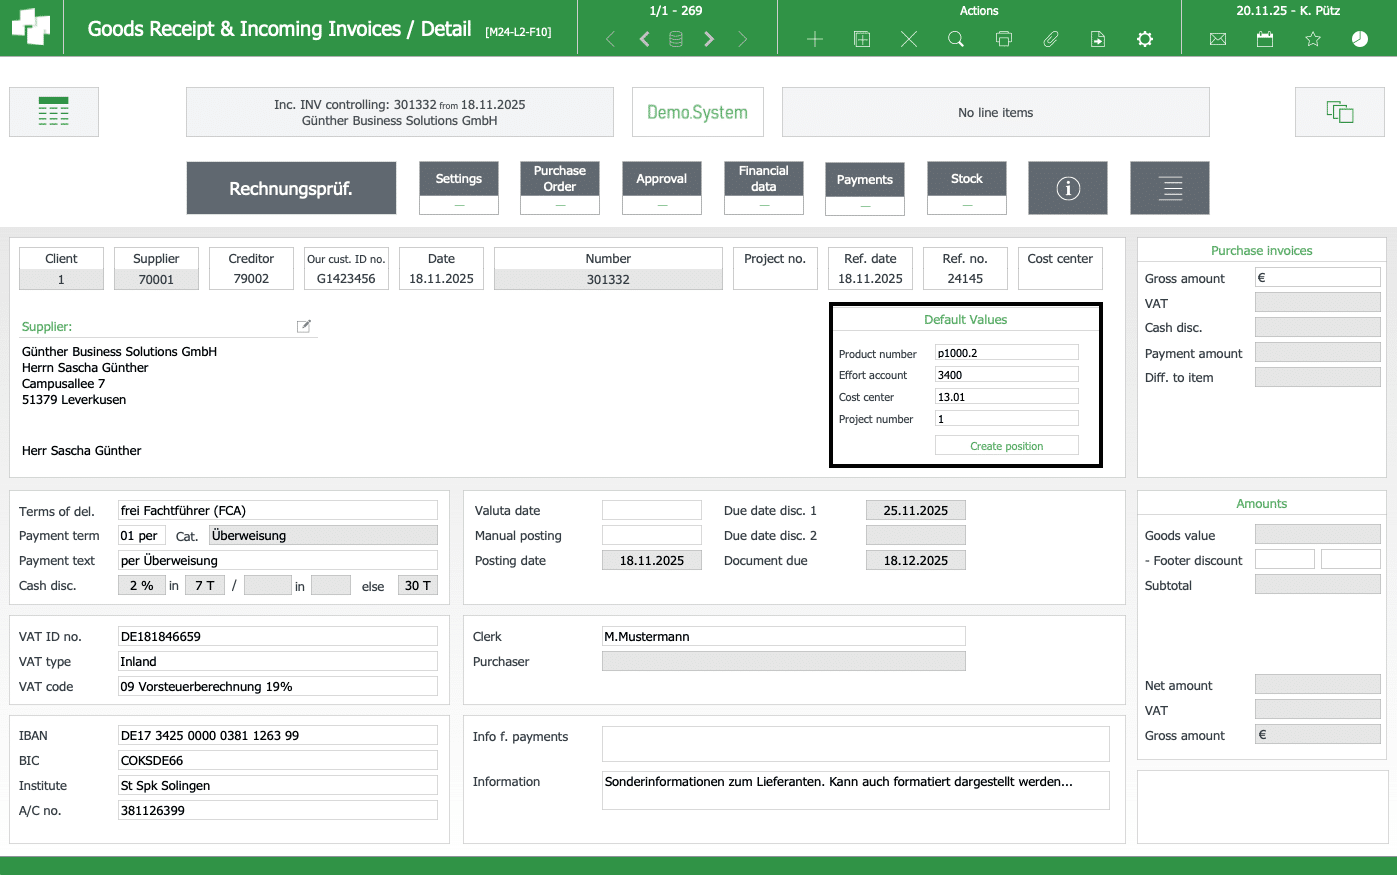
Task: Click the star favorites icon
Action: [x=1313, y=39]
